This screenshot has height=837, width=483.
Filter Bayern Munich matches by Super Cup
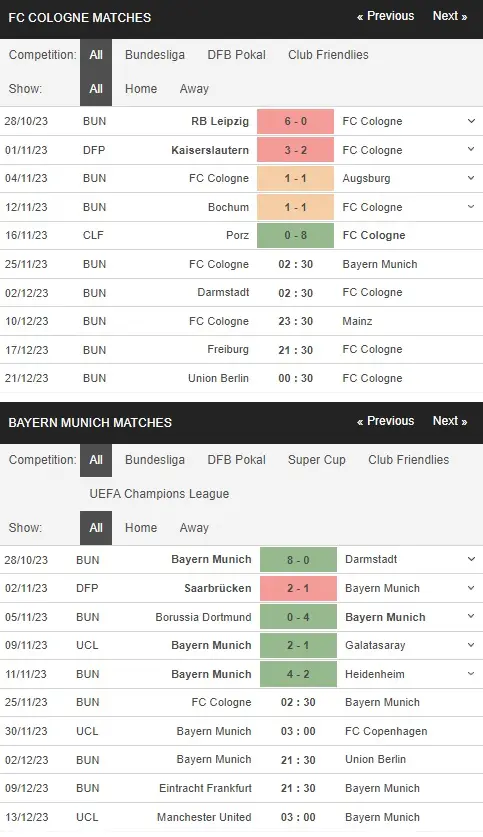click(x=316, y=460)
